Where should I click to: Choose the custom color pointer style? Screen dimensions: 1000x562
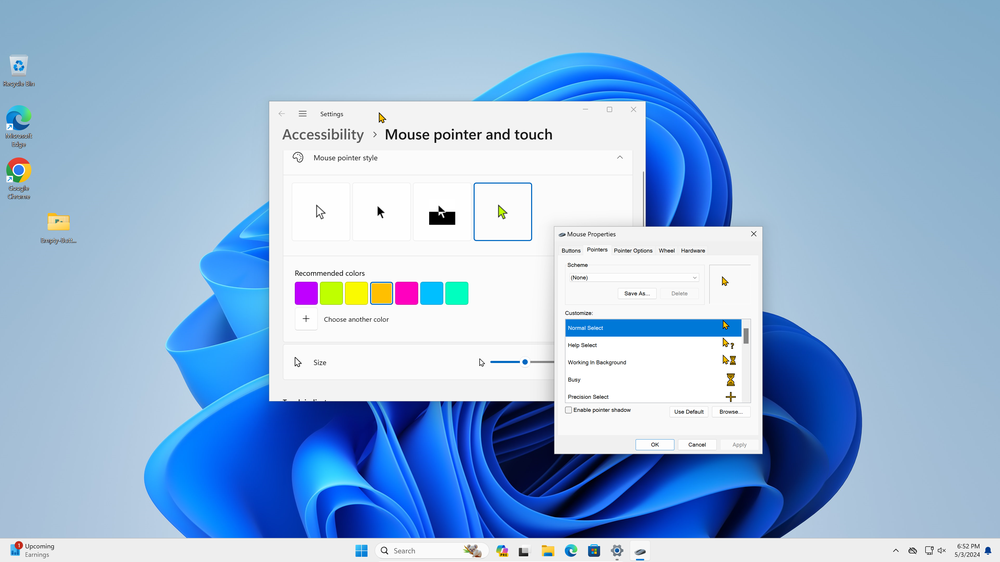point(502,212)
